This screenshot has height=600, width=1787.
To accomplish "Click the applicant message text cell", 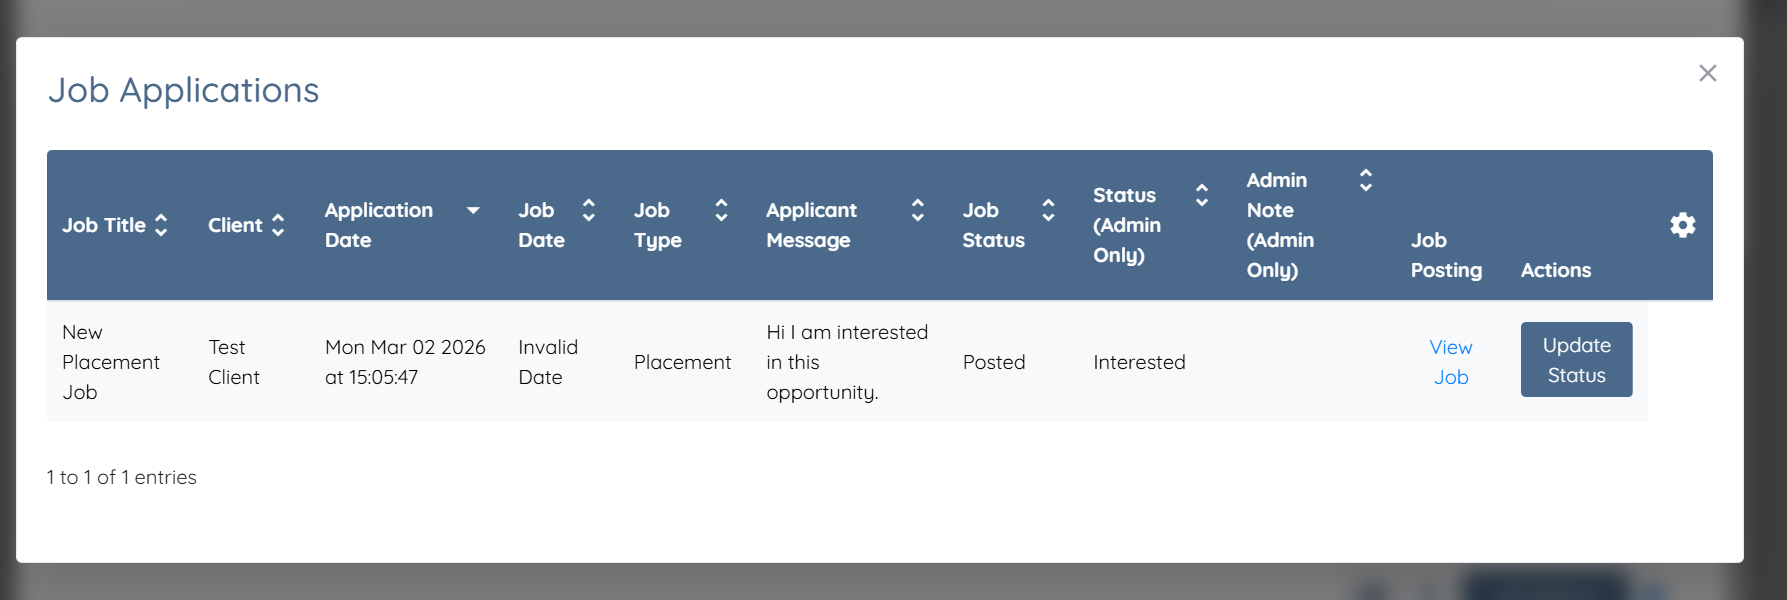I will [x=846, y=362].
